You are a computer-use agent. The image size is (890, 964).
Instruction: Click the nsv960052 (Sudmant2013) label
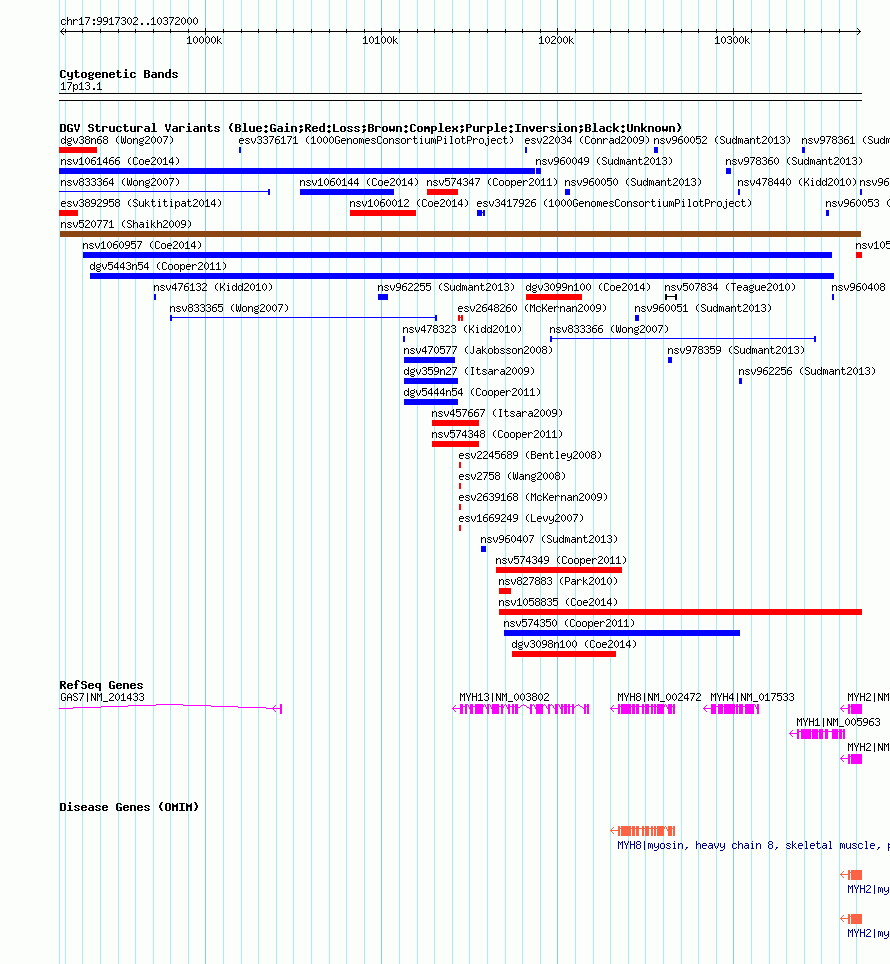pyautogui.click(x=722, y=140)
